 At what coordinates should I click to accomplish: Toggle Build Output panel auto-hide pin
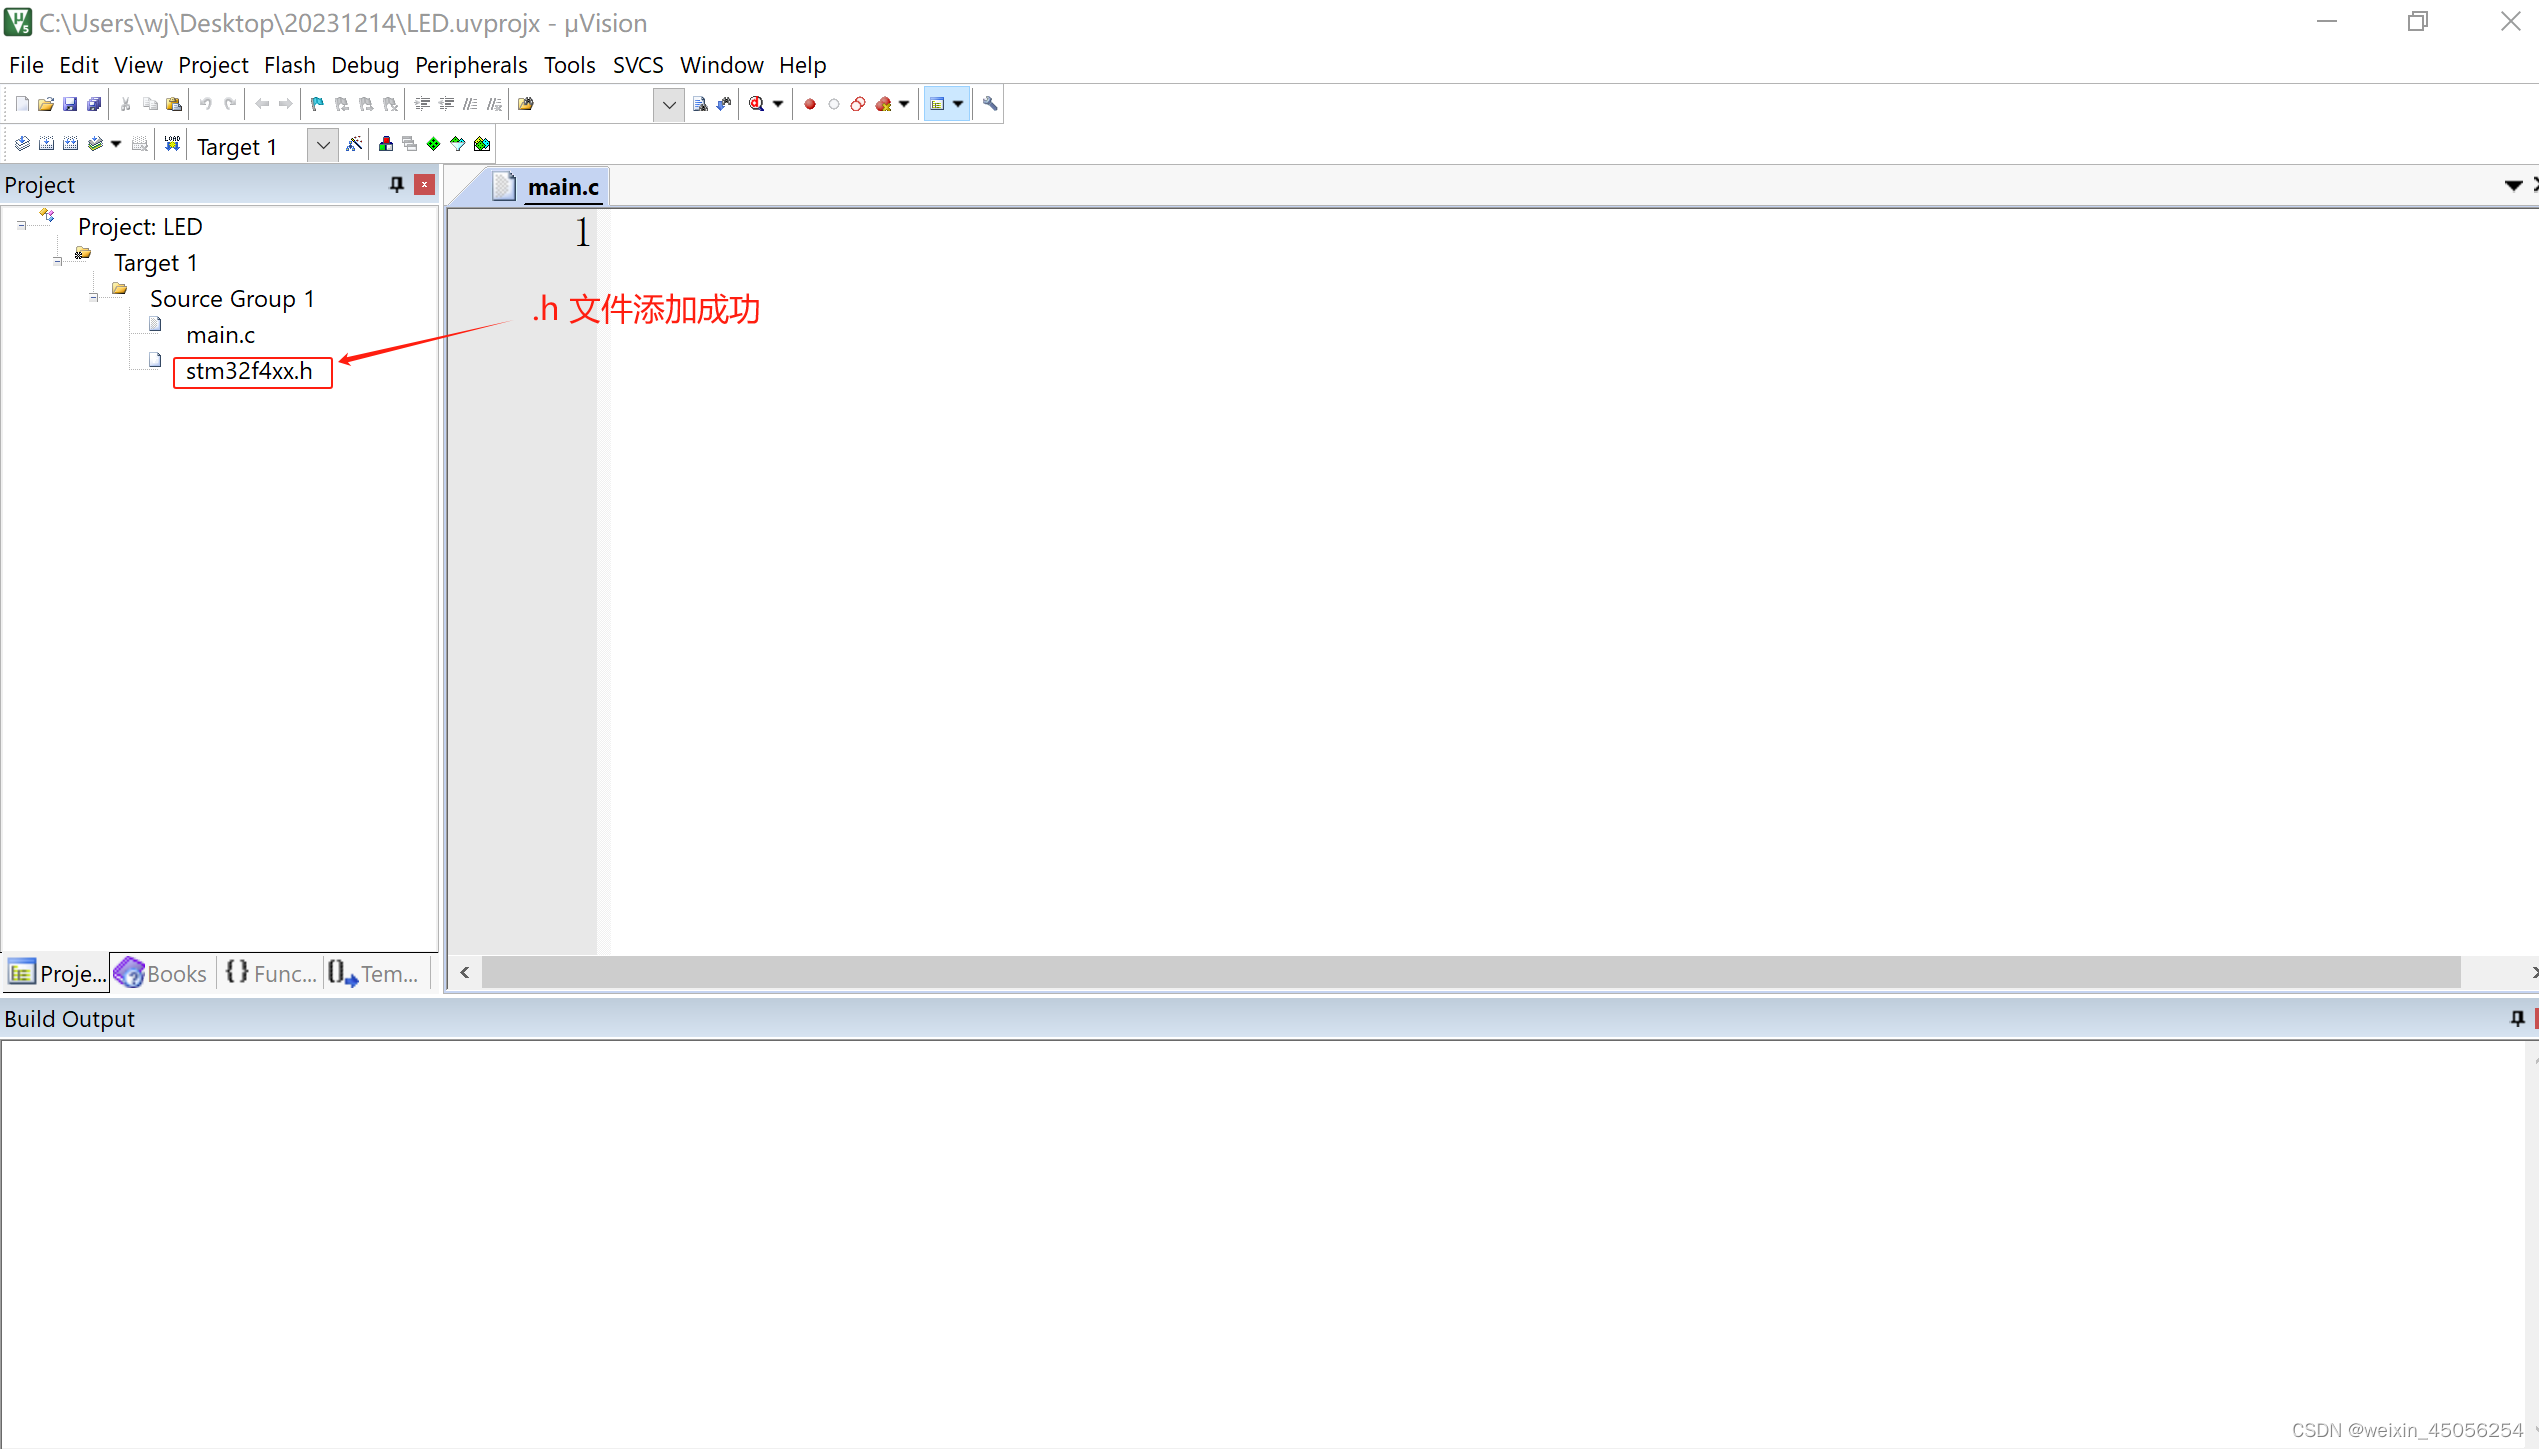(x=2517, y=1018)
